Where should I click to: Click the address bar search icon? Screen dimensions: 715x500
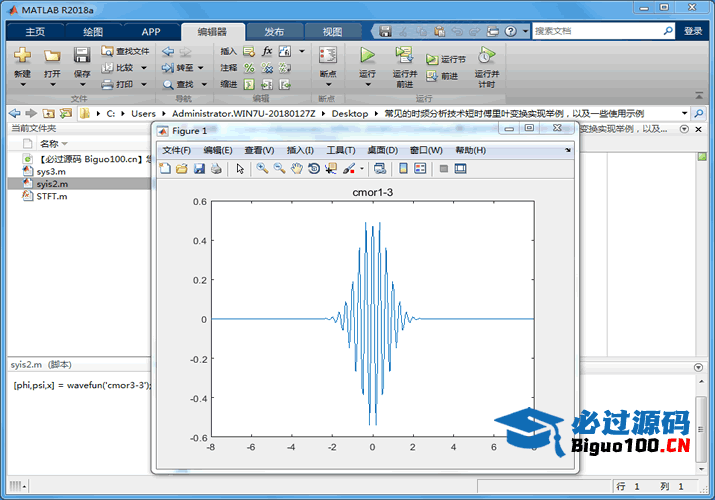(x=699, y=113)
